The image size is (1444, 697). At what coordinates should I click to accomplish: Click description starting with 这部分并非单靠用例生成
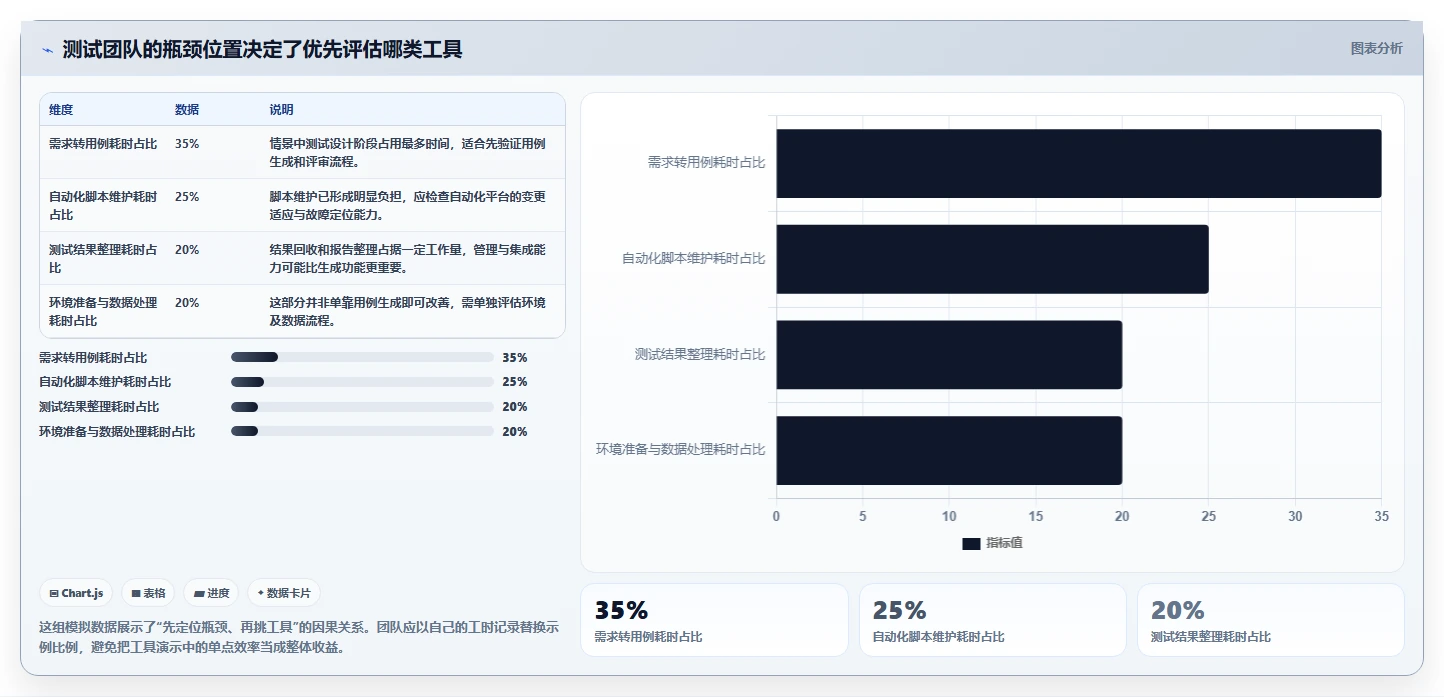click(x=408, y=312)
